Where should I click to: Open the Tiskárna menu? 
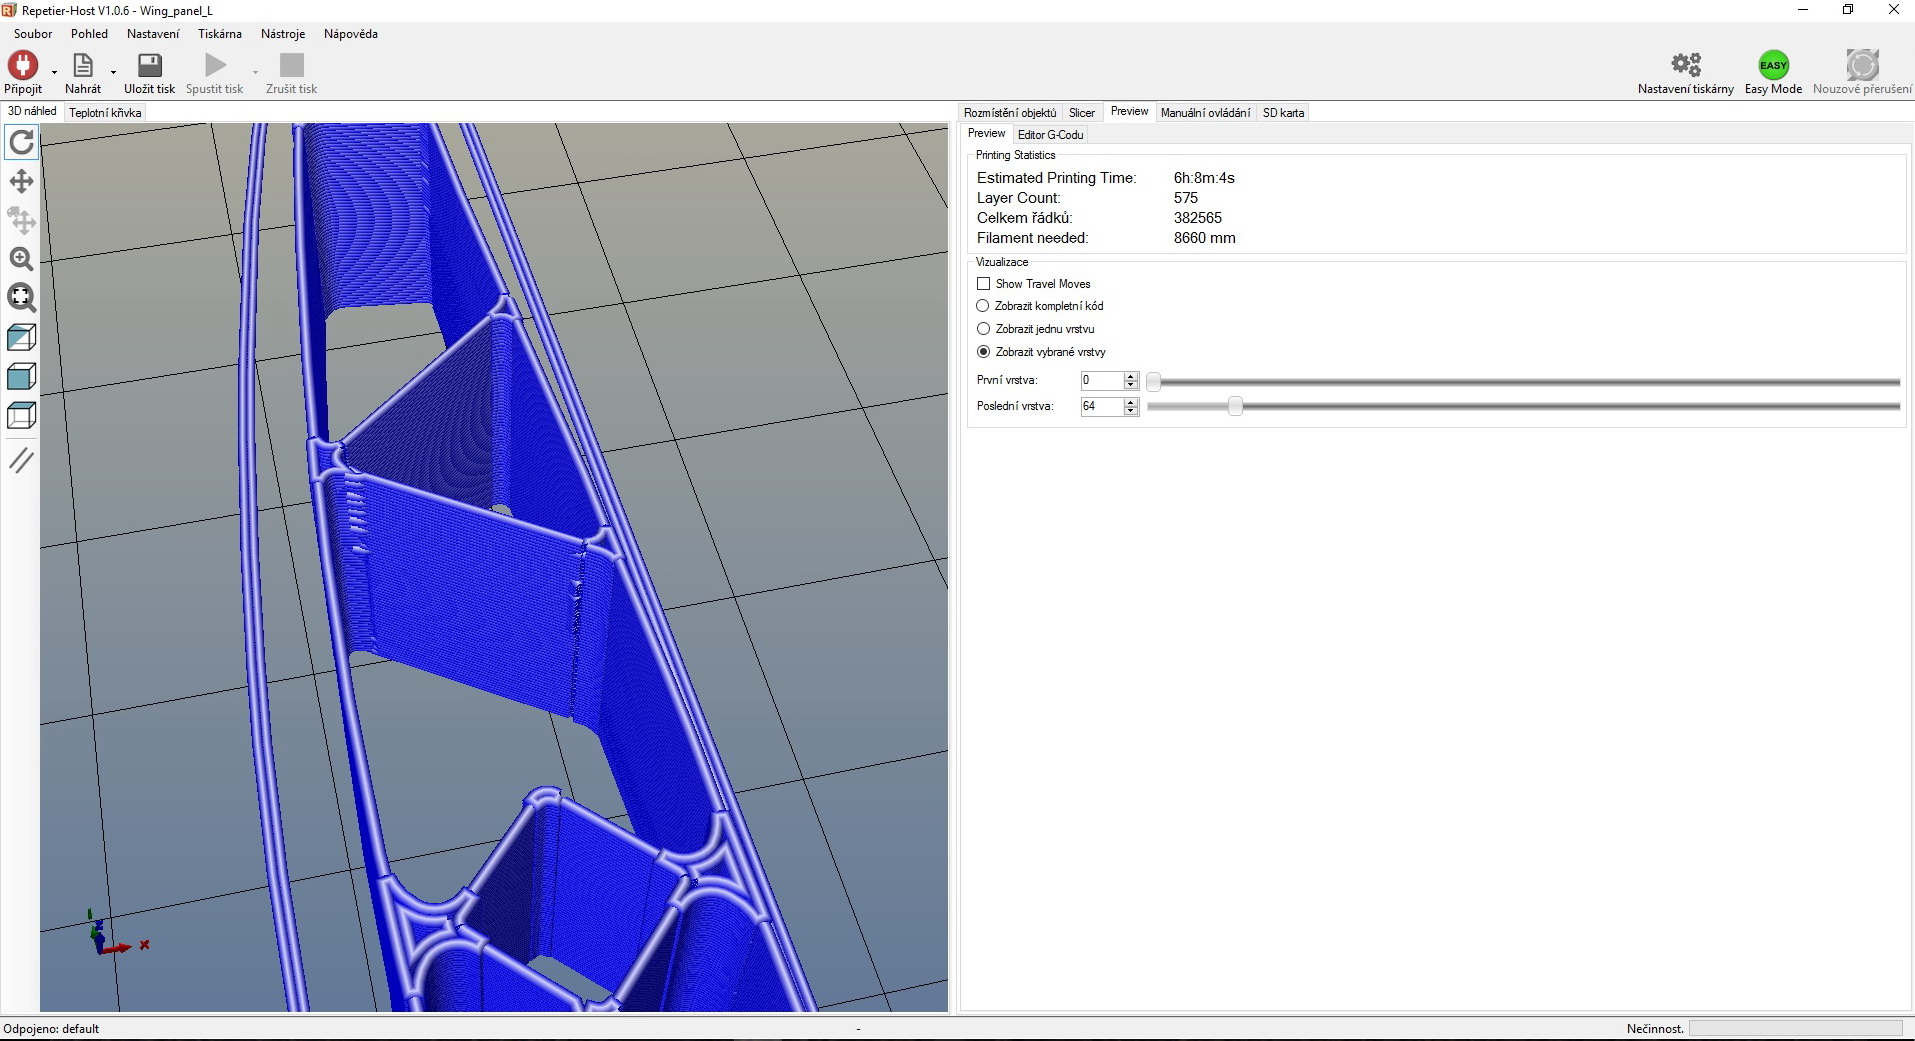(x=219, y=34)
